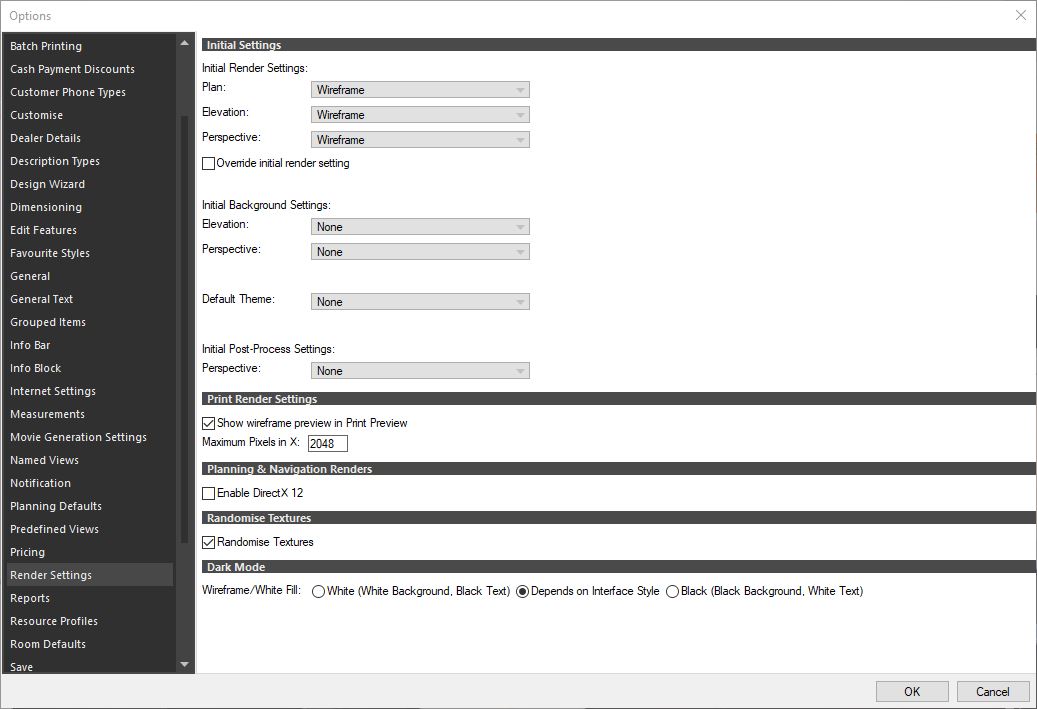Open the Movie Generation Settings page

[x=78, y=436]
